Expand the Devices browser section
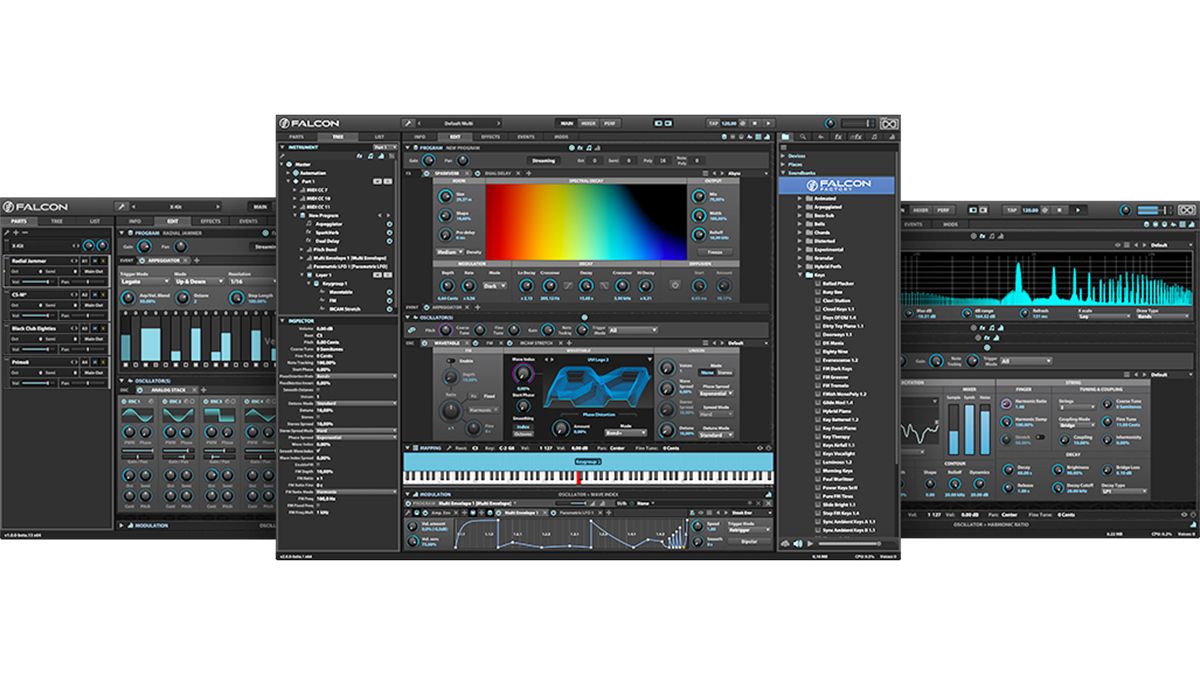The width and height of the screenshot is (1200, 675). [x=785, y=156]
